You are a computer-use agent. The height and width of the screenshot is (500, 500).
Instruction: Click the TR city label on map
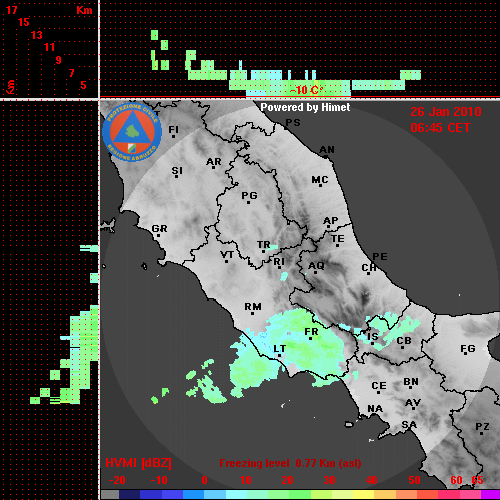264,245
